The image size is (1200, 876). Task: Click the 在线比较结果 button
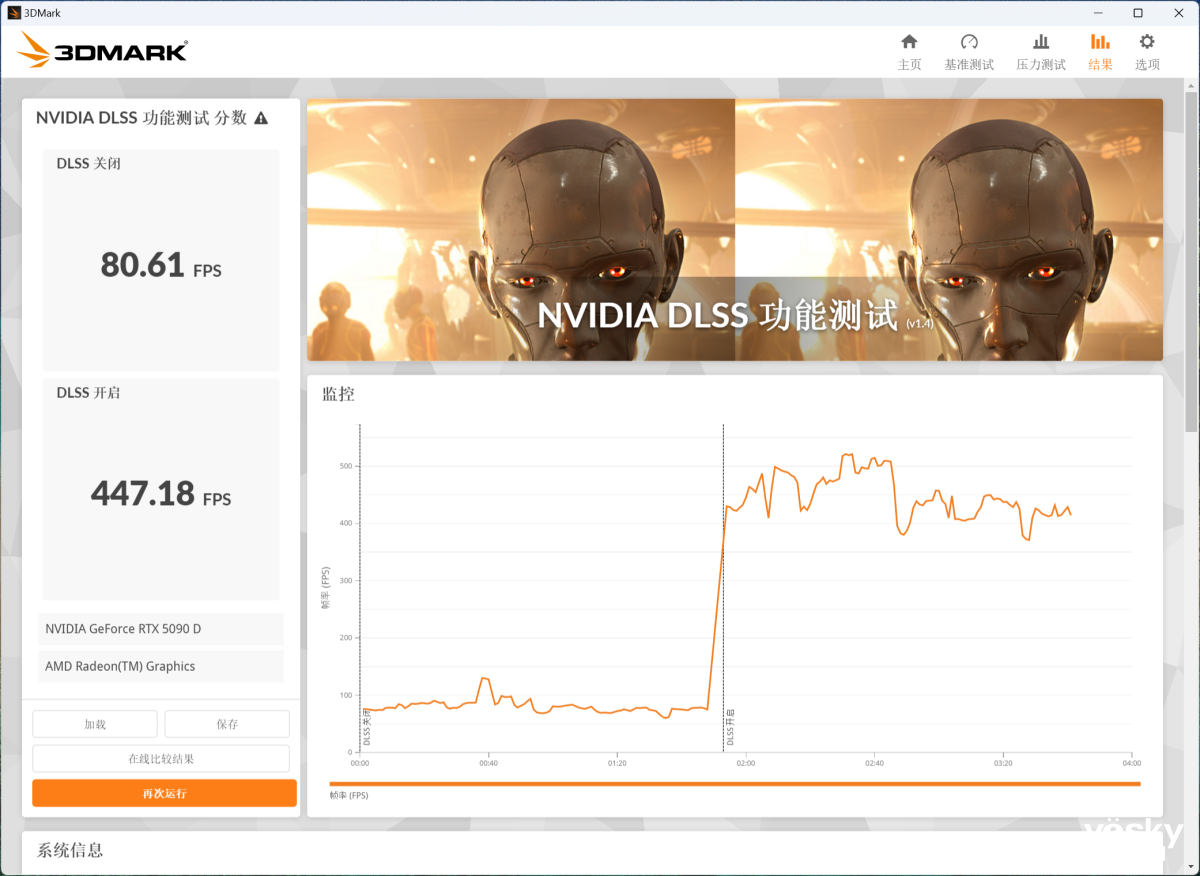pos(161,759)
